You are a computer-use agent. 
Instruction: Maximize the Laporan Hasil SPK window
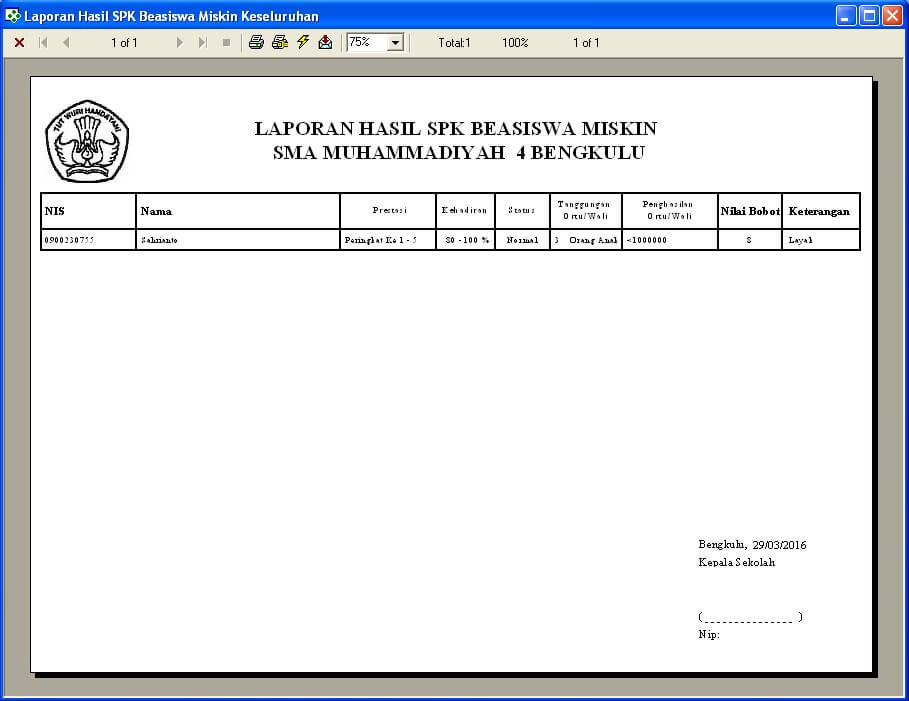point(869,16)
